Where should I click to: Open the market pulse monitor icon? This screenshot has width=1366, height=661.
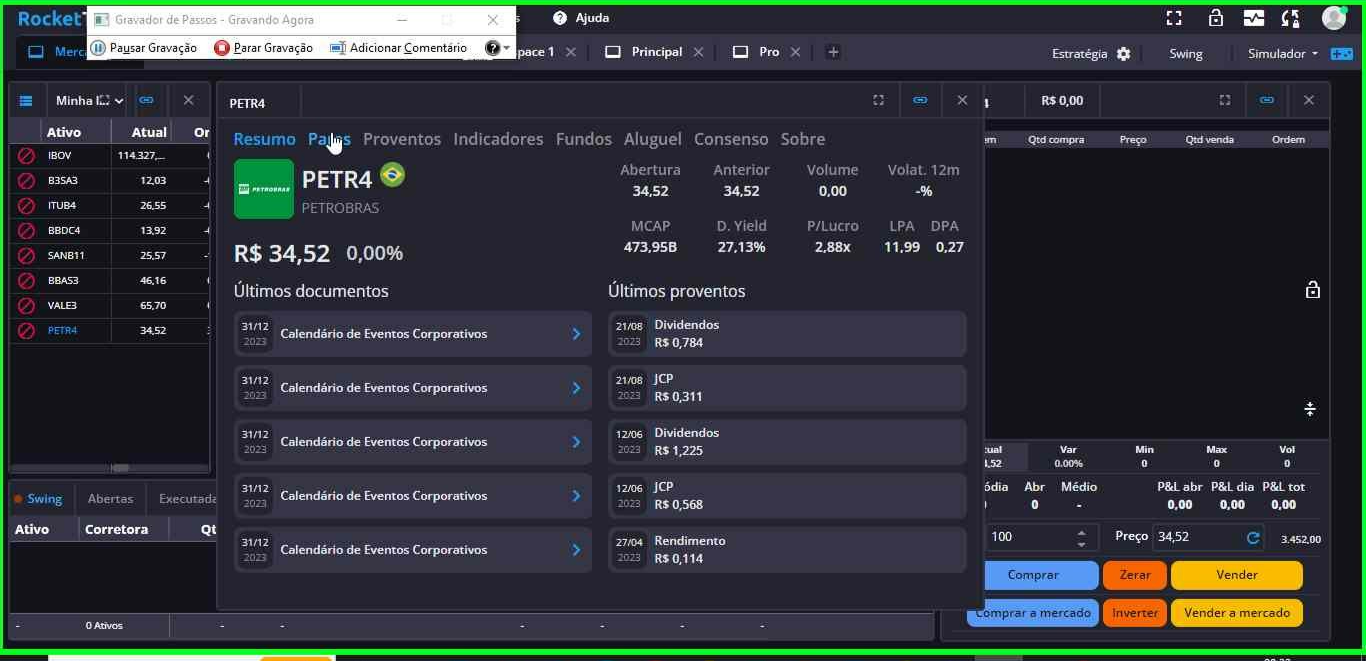click(x=1253, y=18)
